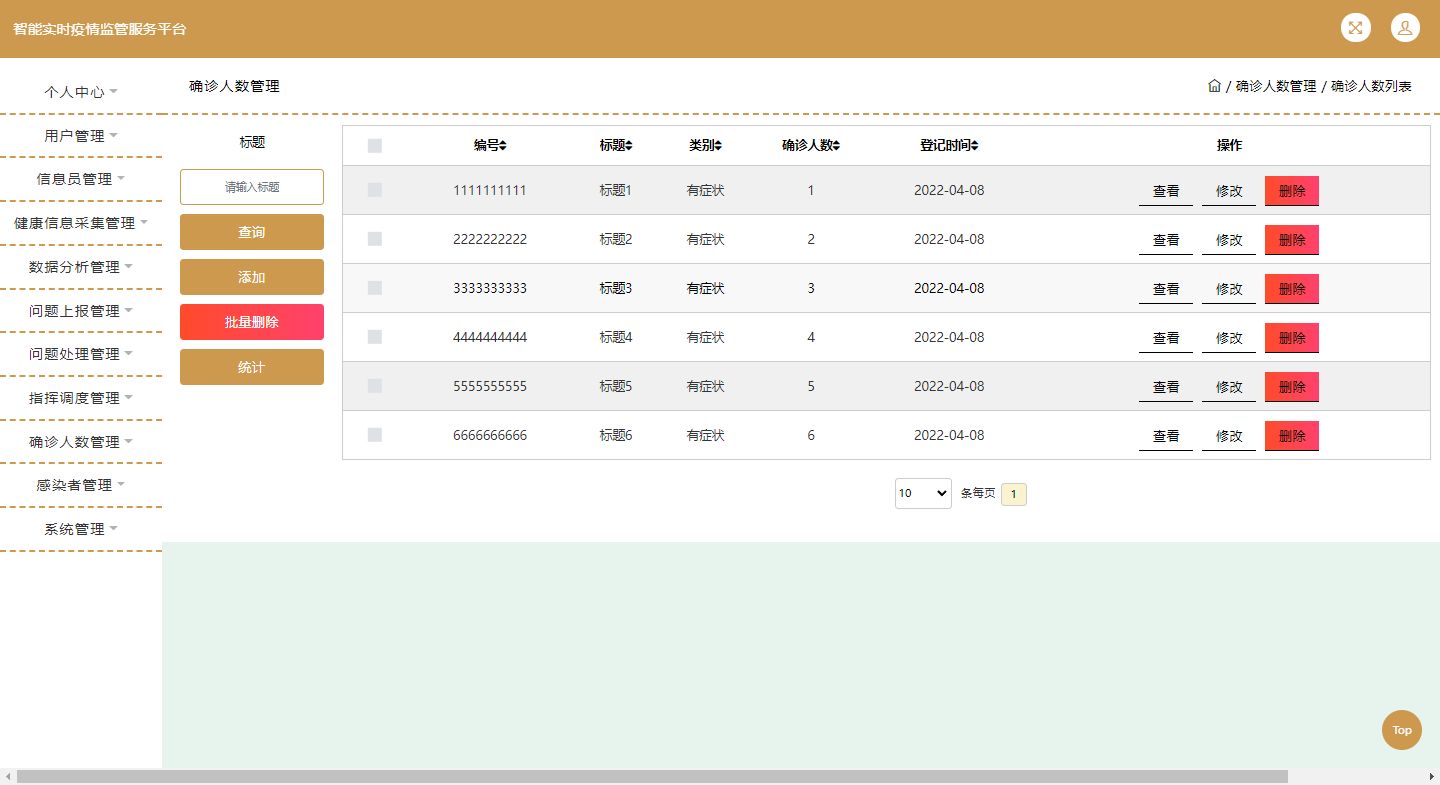Open 感染者管理 sidebar menu
Image resolution: width=1440 pixels, height=785 pixels.
coord(81,485)
